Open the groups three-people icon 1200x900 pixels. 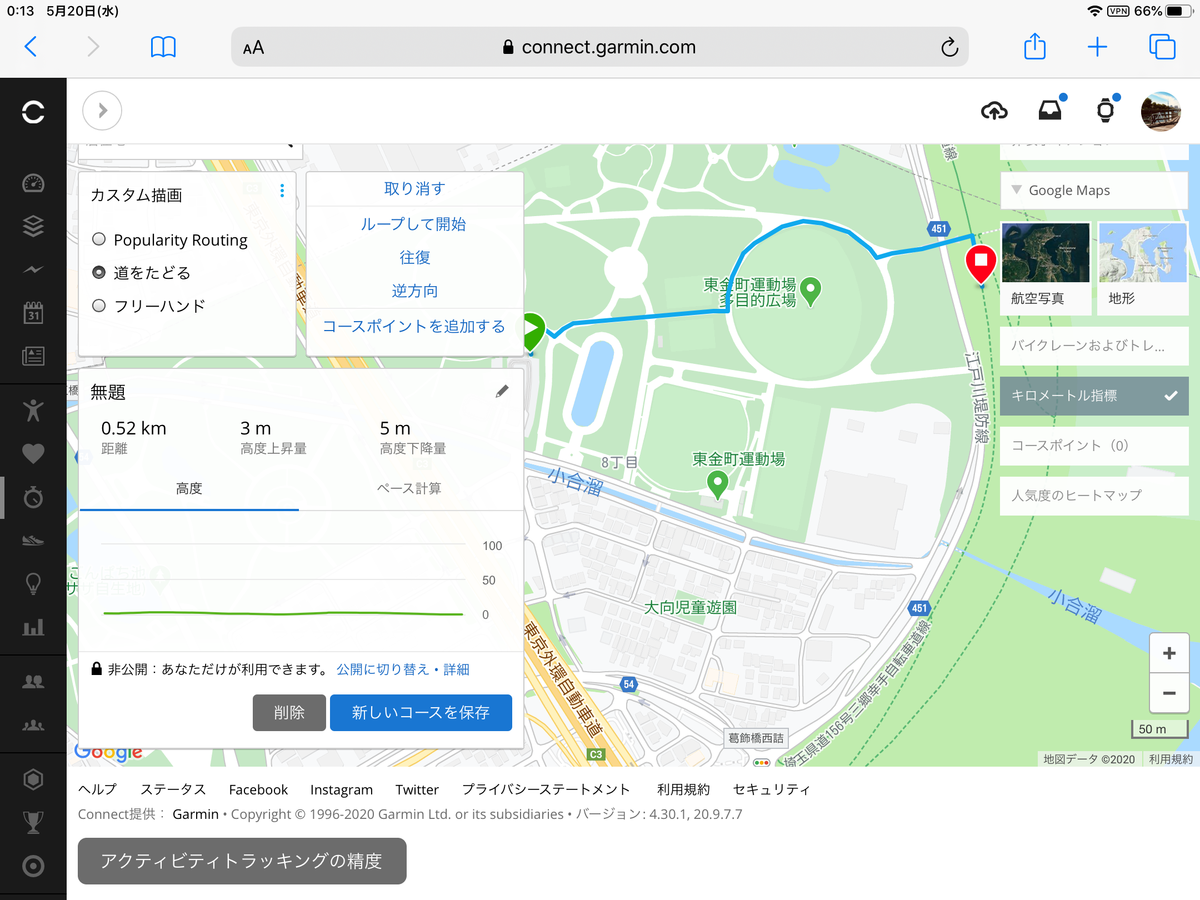click(x=33, y=724)
